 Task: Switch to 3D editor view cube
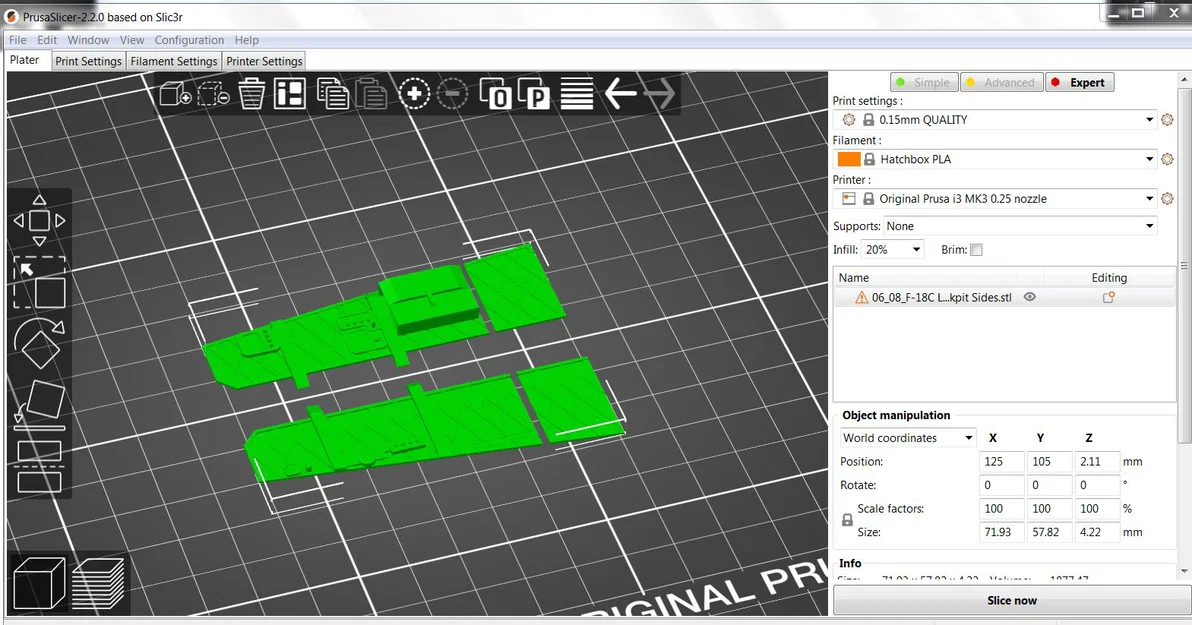[40, 582]
